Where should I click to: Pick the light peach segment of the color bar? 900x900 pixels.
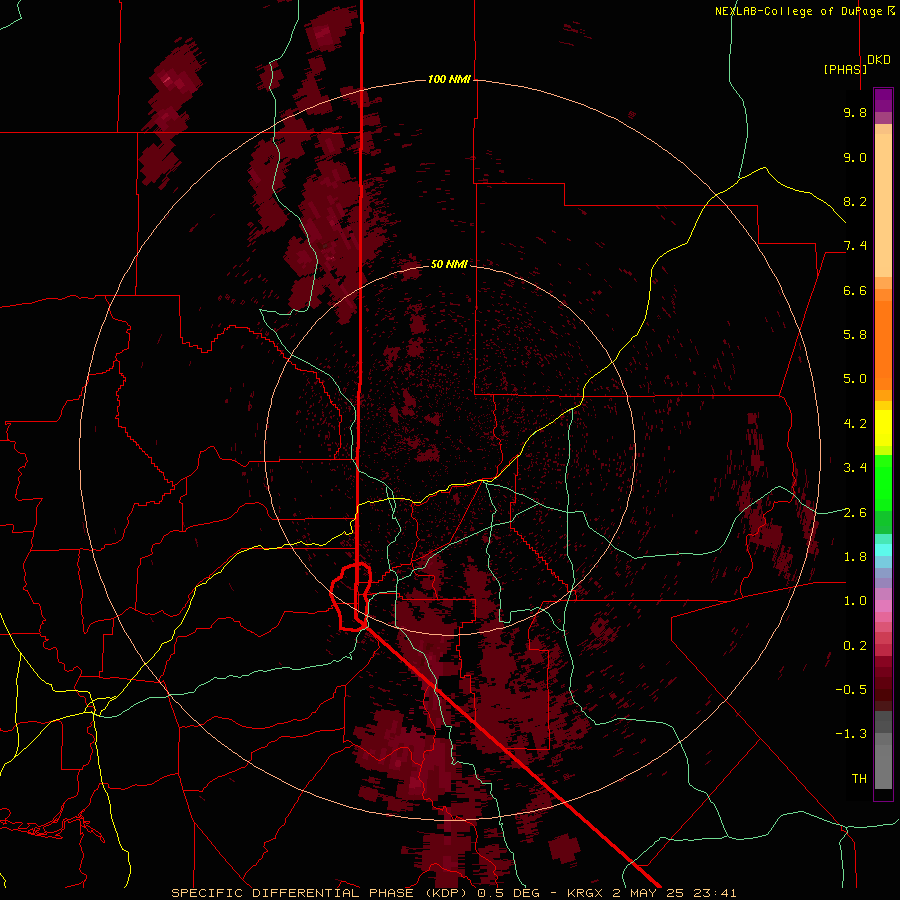(x=883, y=205)
